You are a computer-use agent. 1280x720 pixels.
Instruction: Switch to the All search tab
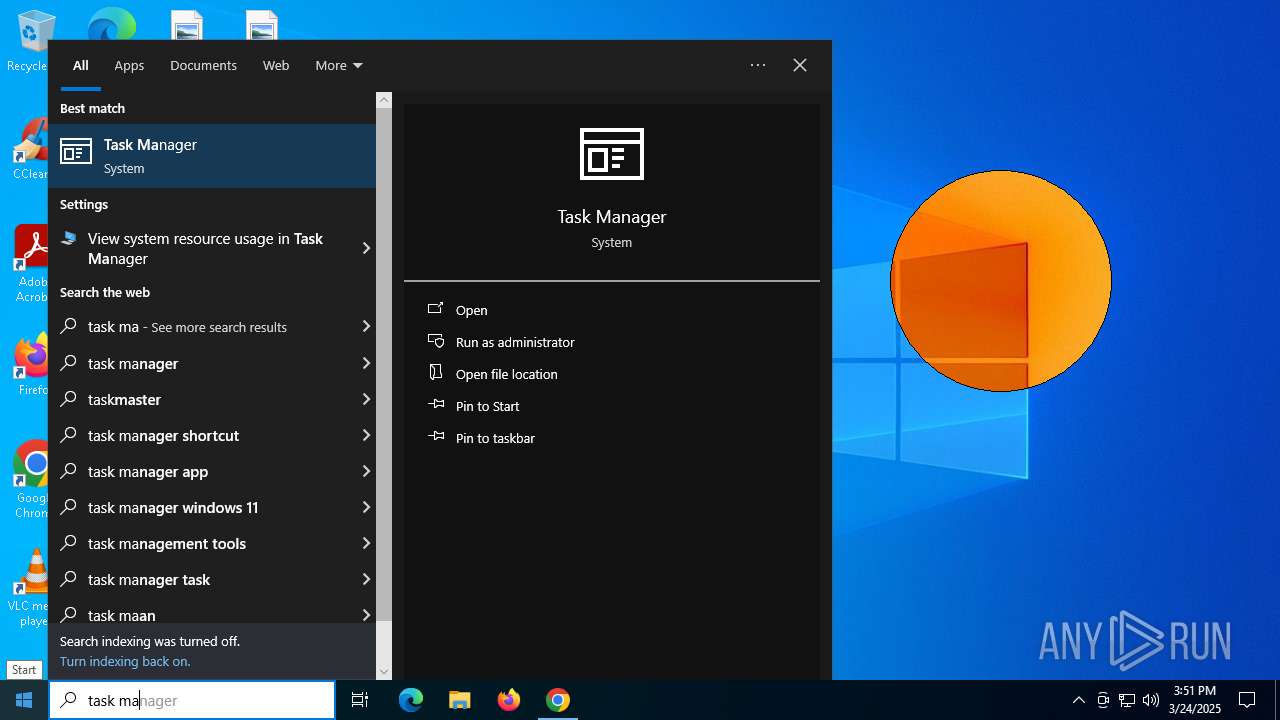tap(81, 65)
